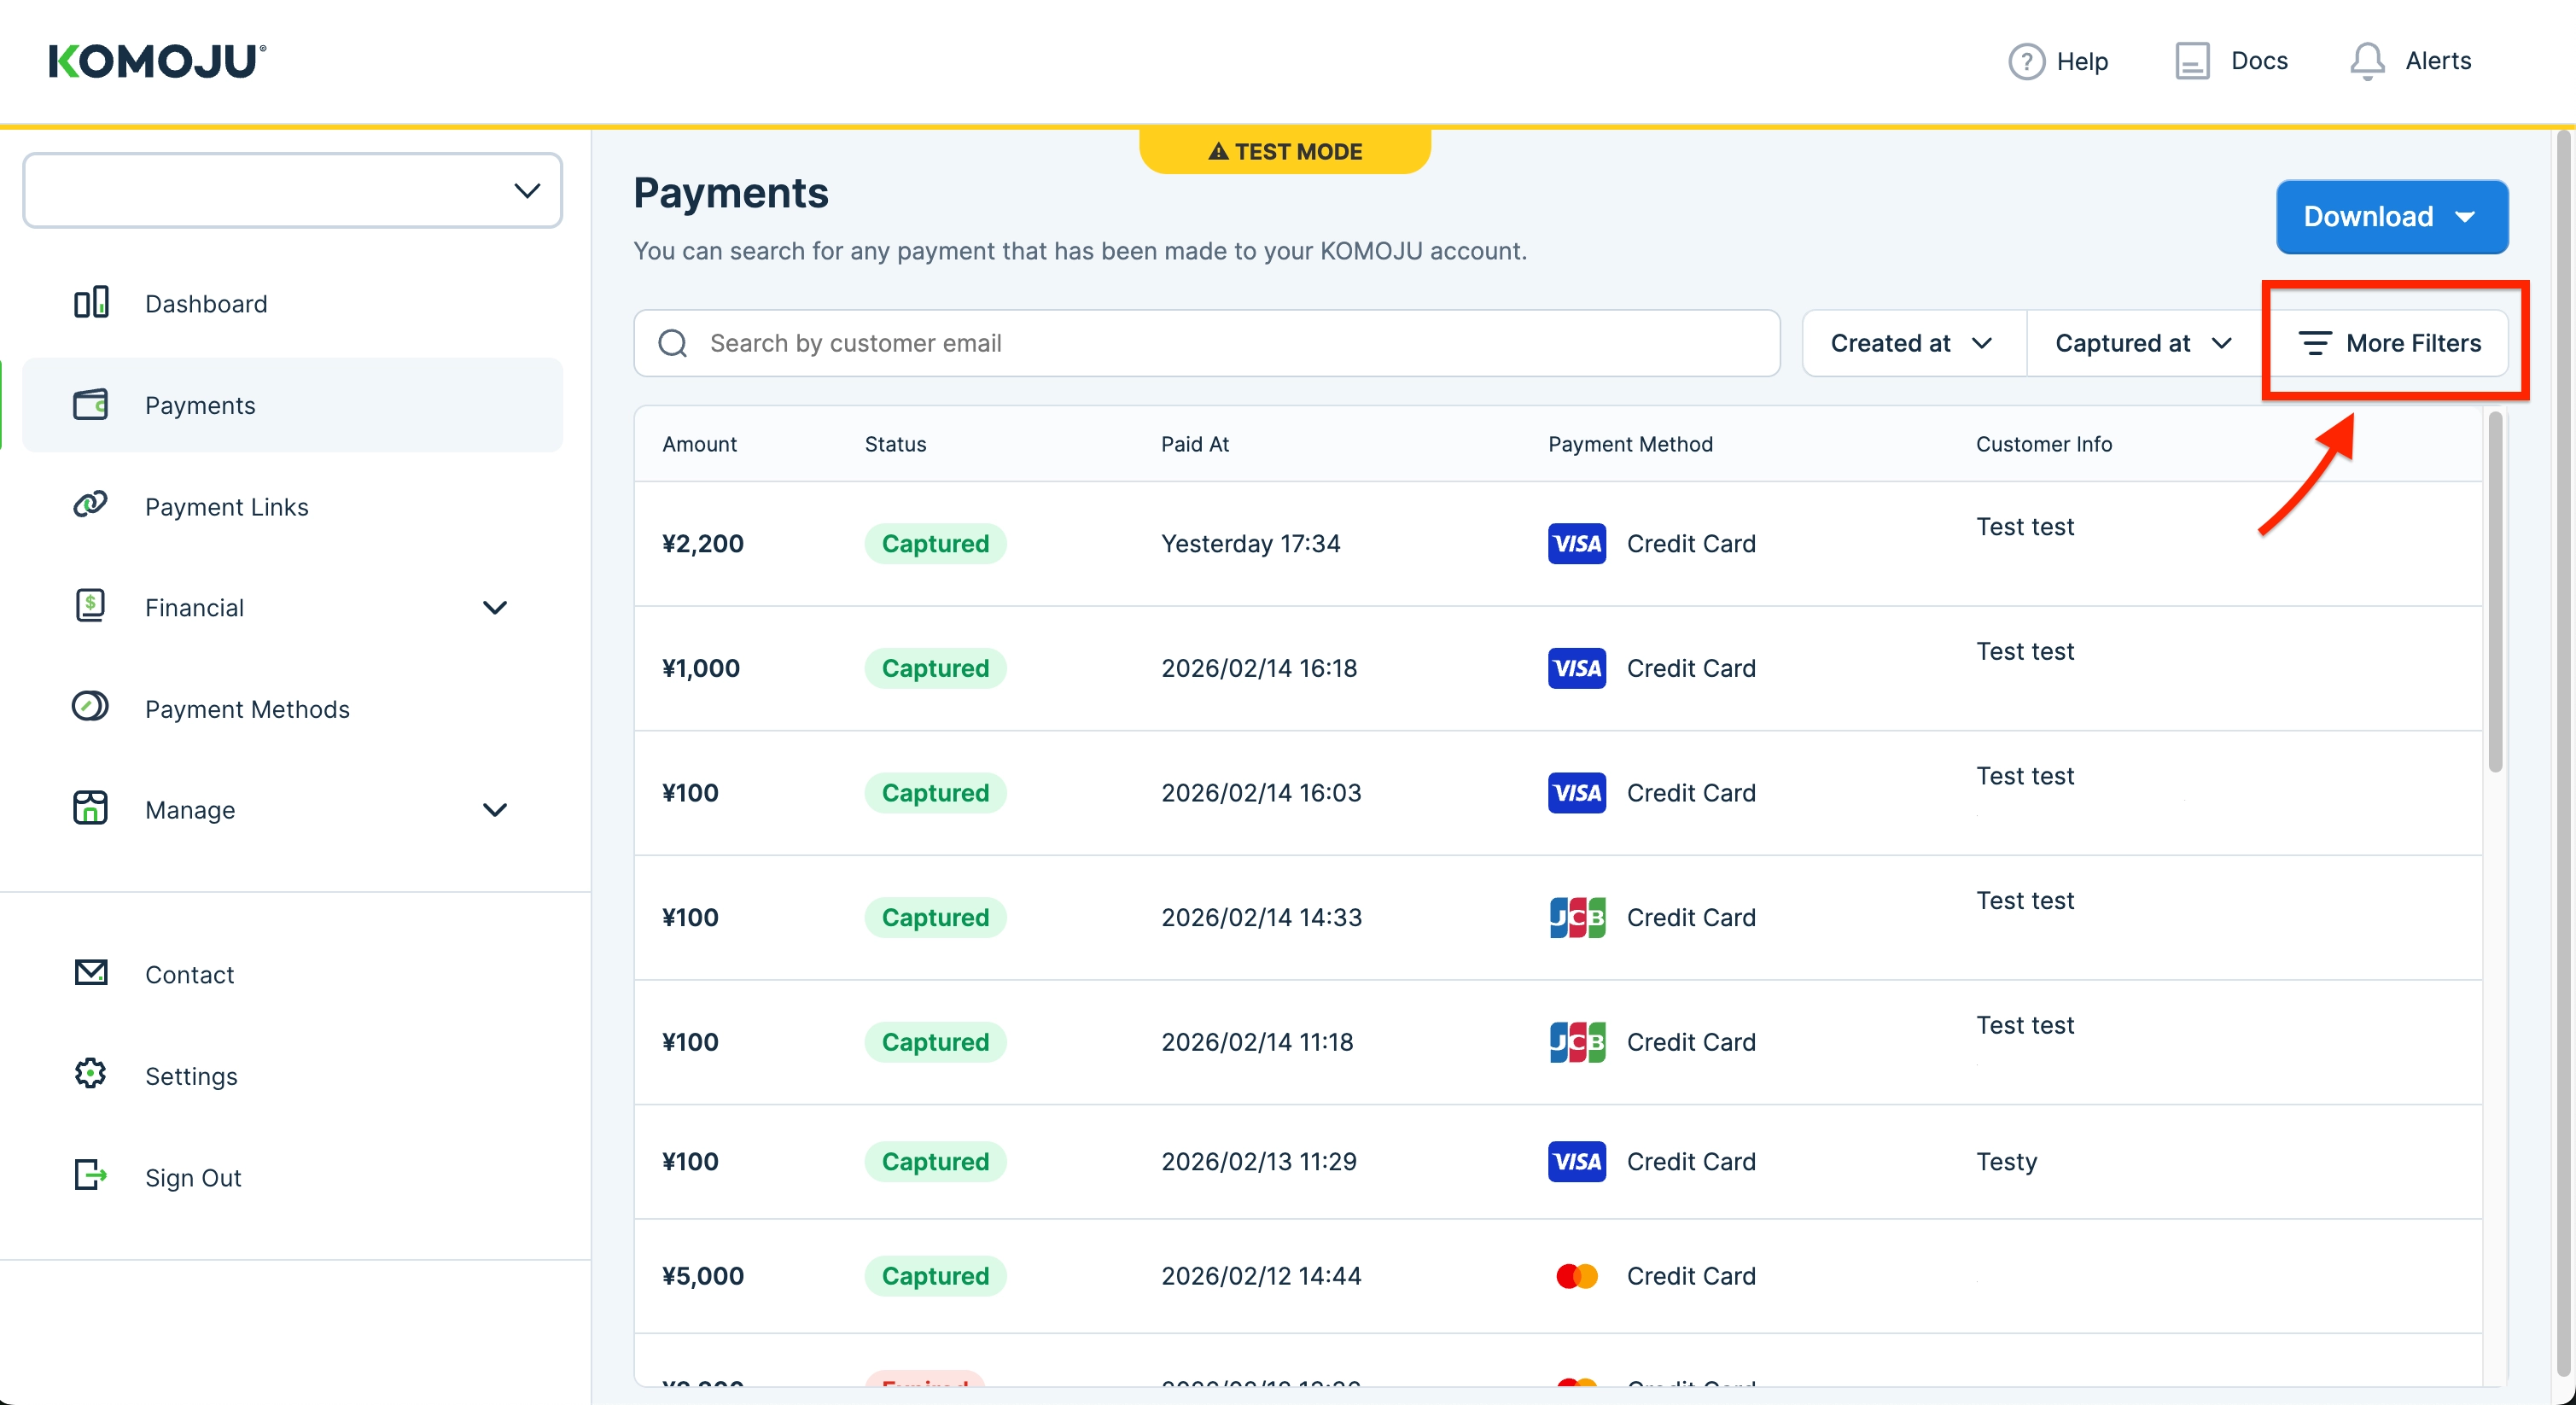2576x1405 pixels.
Task: Click the Sign Out icon
Action: [91, 1175]
